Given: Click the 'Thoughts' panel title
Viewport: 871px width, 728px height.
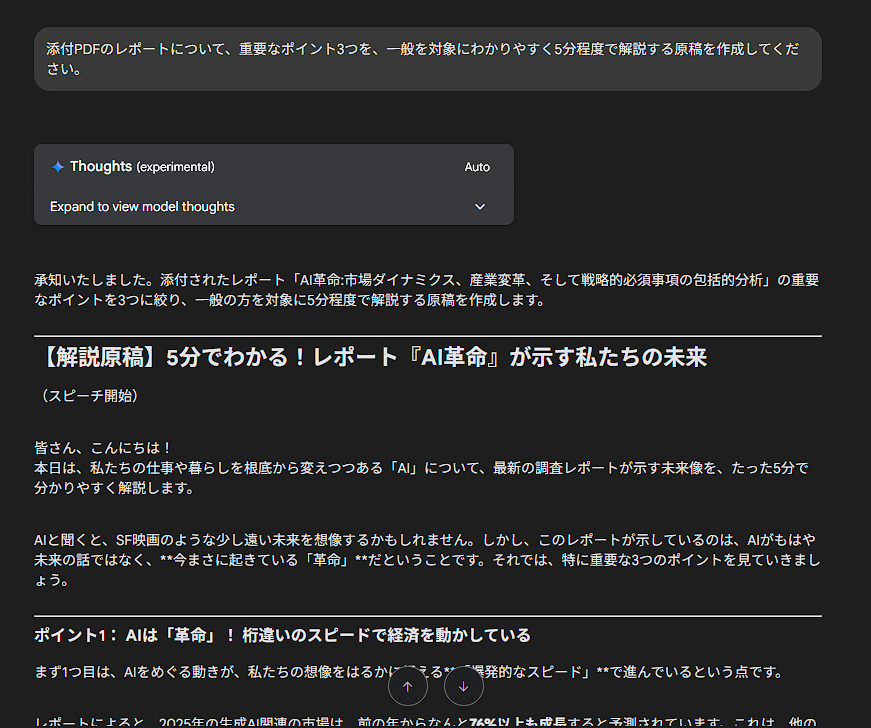Looking at the screenshot, I should (x=101, y=167).
